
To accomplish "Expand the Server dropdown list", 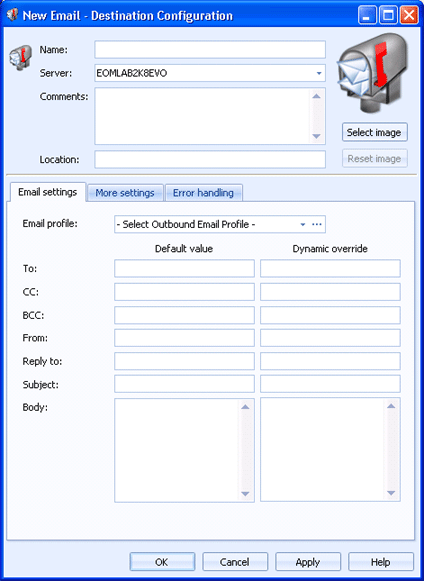I will tap(319, 73).
